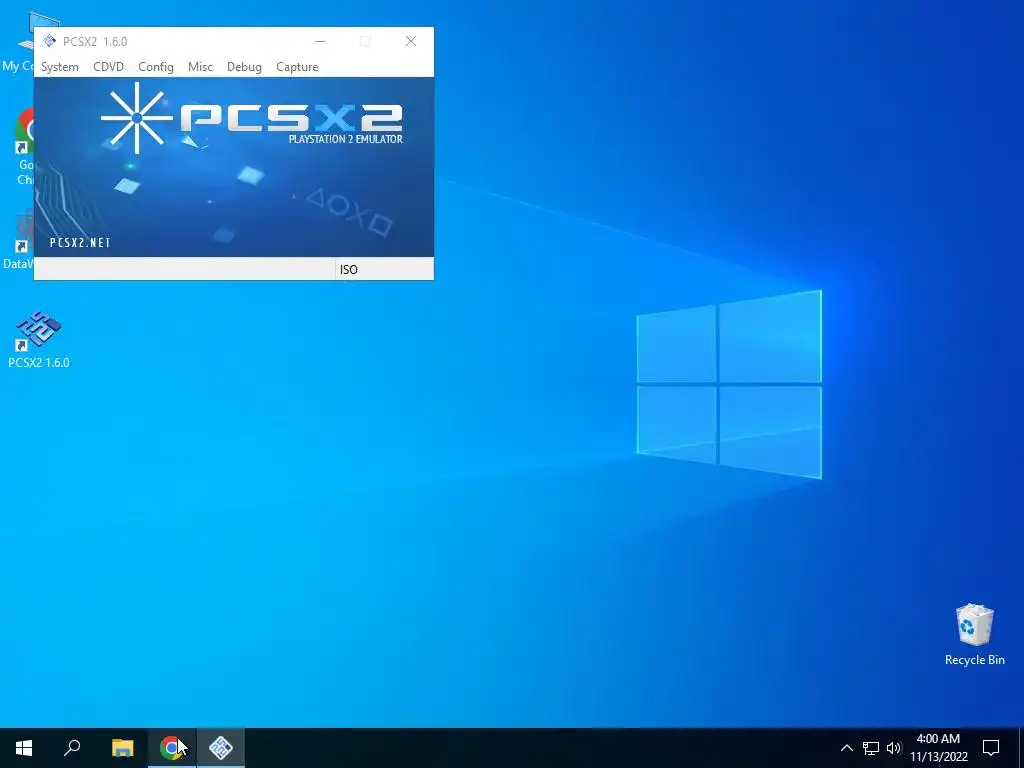Click the PCSX2 title bar app icon
The width and height of the screenshot is (1024, 768).
click(x=50, y=41)
